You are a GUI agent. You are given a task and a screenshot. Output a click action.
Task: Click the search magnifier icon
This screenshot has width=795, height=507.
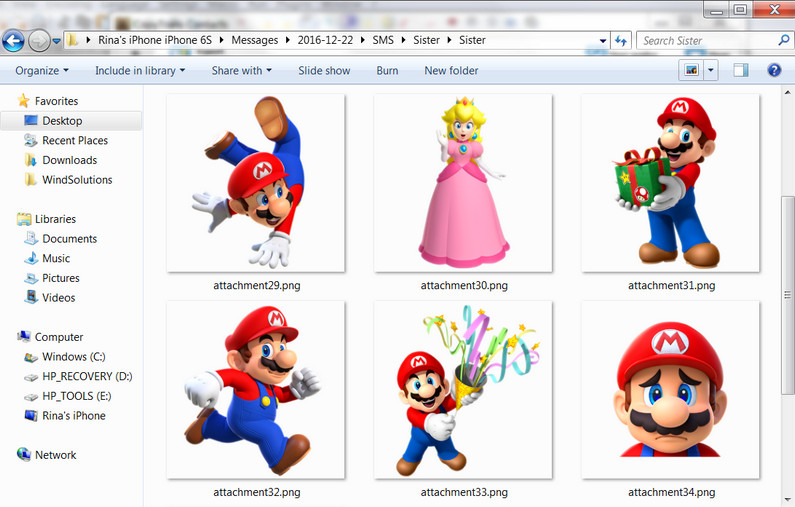(784, 40)
